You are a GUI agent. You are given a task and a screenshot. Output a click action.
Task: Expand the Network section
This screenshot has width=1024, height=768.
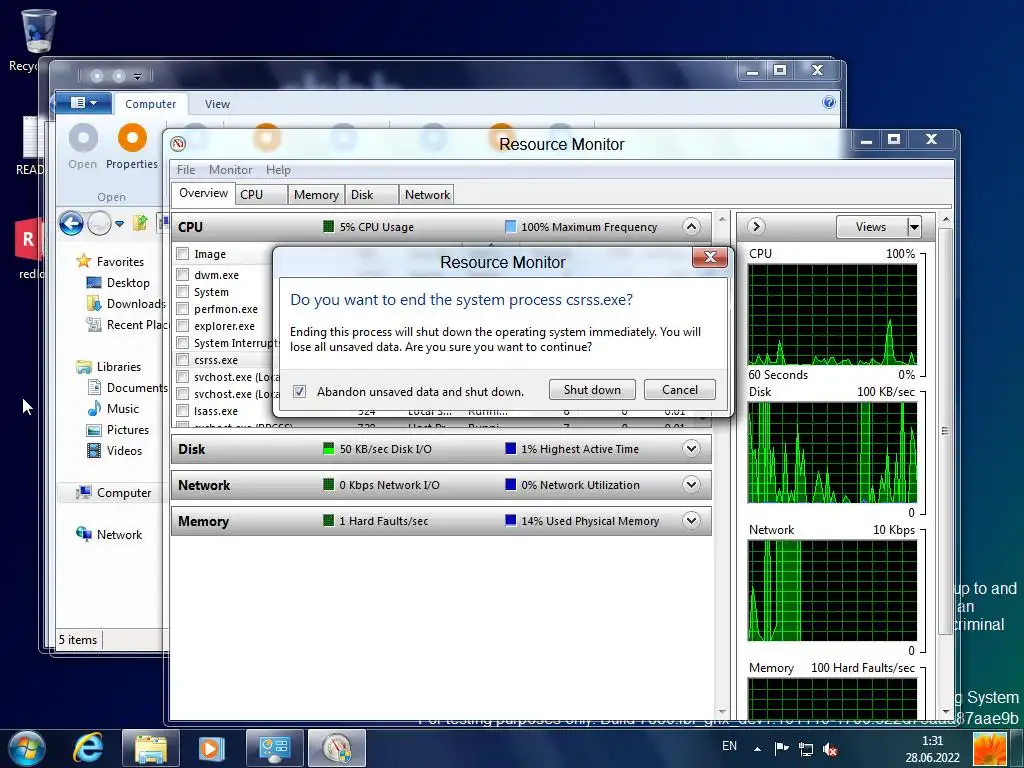691,485
